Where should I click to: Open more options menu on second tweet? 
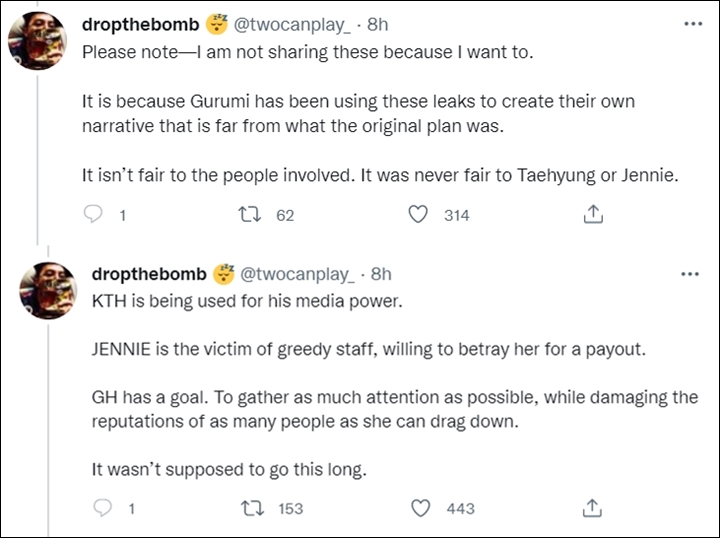[690, 275]
